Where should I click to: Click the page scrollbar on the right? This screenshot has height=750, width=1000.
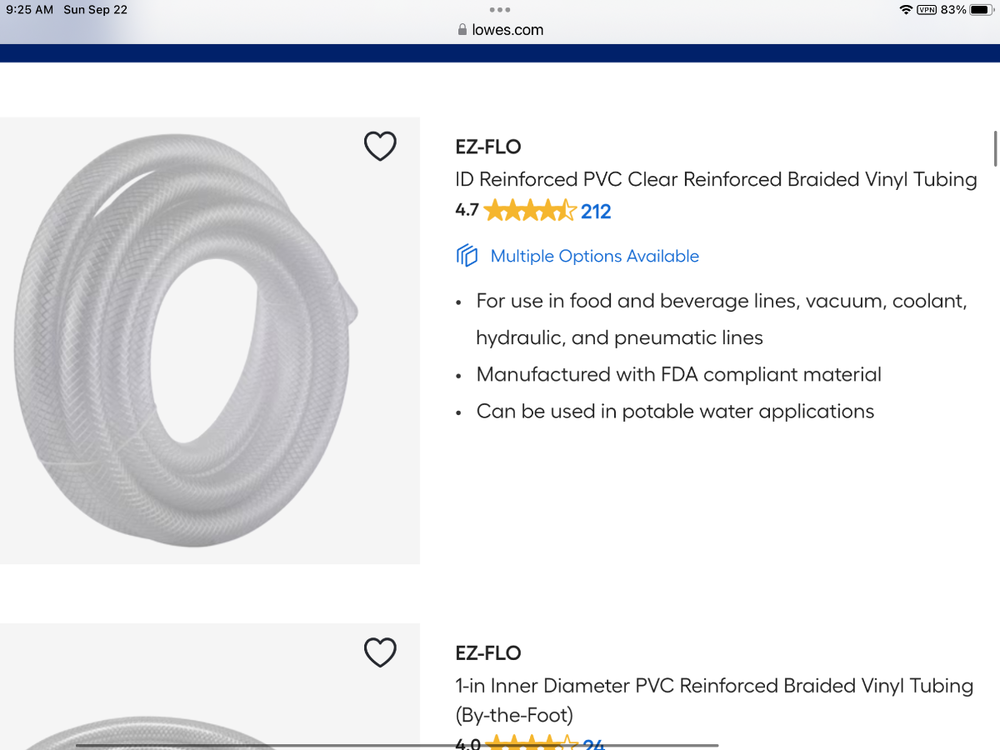tap(995, 148)
